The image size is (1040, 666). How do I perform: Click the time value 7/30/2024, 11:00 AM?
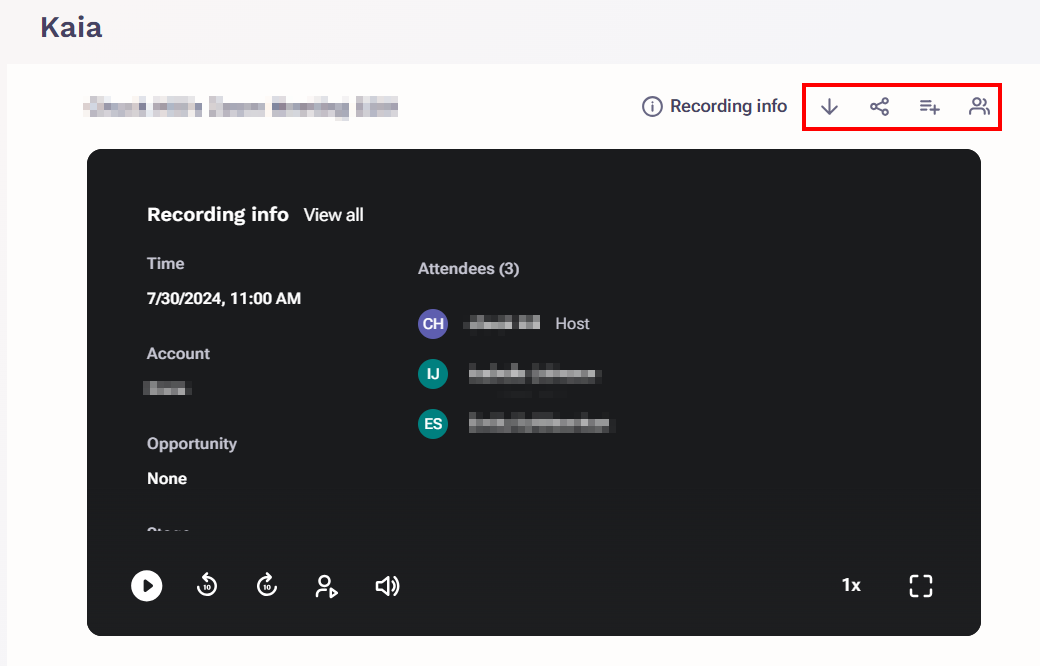coord(224,299)
